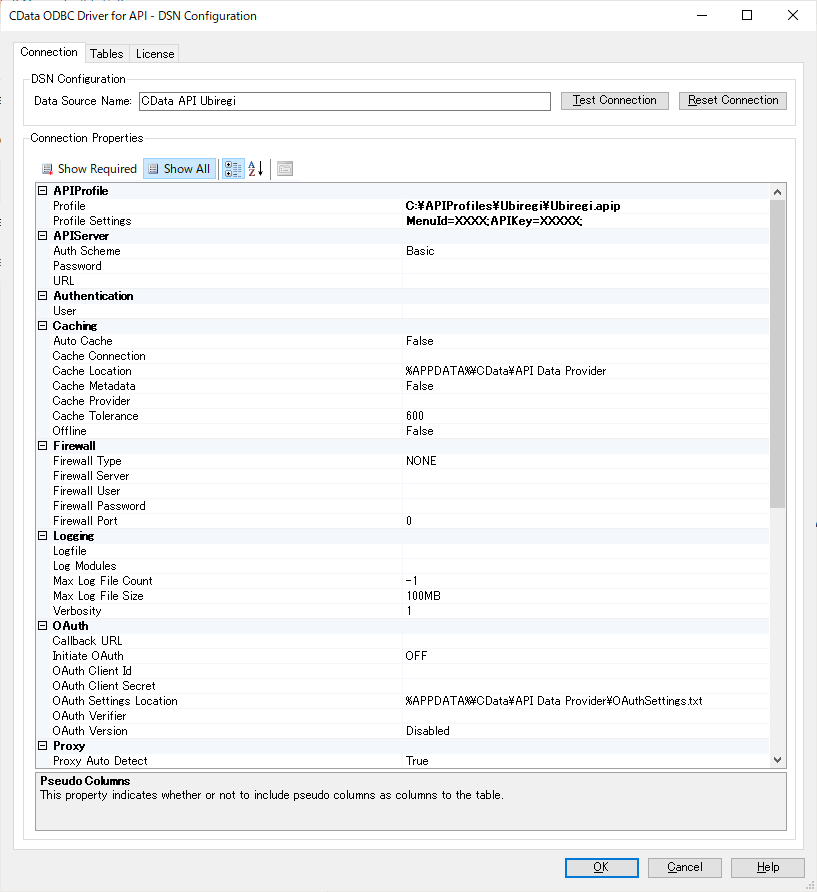Image resolution: width=817 pixels, height=892 pixels.
Task: Collapse the Authentication category
Action: [43, 296]
